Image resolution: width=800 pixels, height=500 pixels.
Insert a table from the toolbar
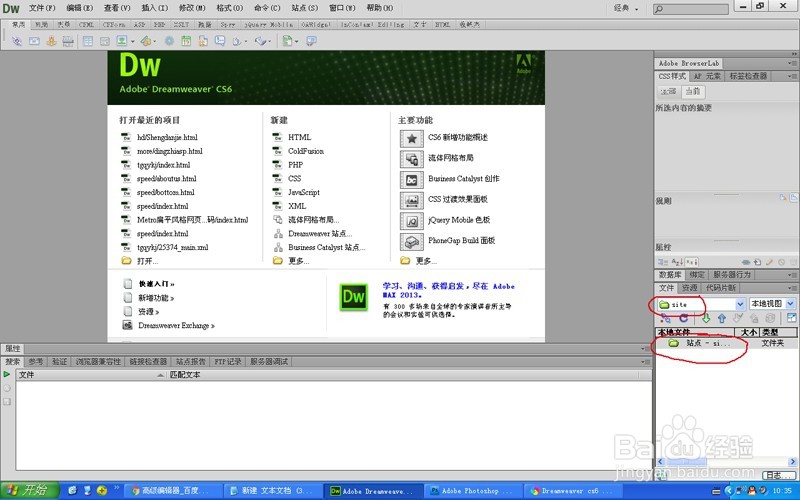88,41
